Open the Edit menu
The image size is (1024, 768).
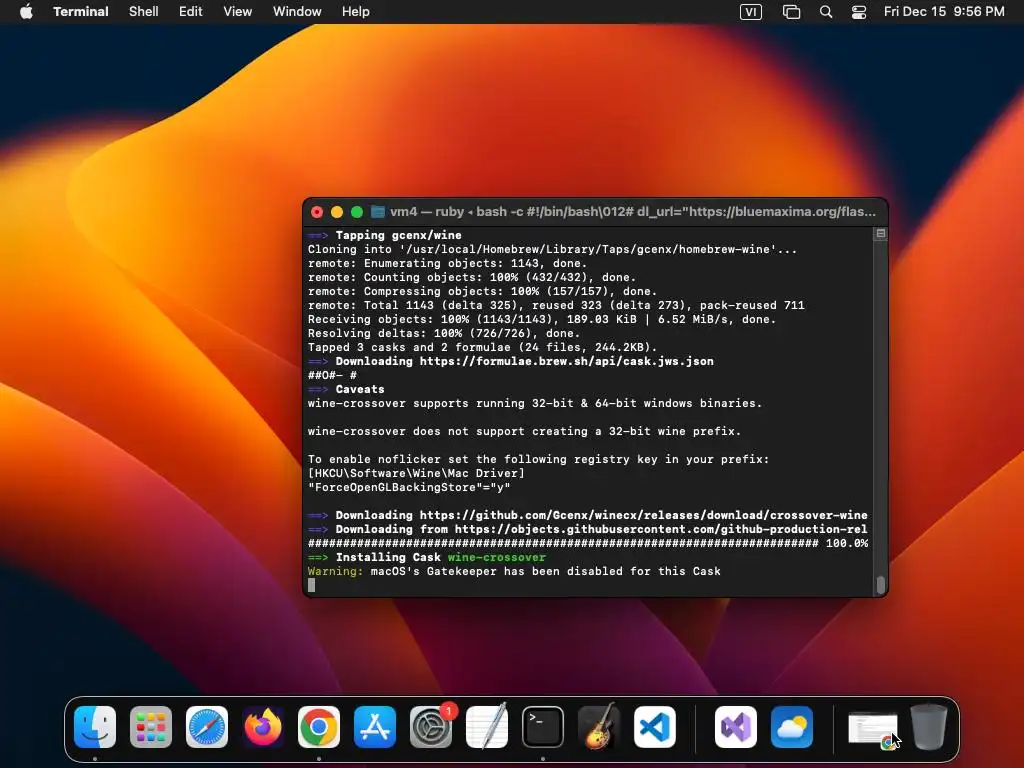coord(191,12)
